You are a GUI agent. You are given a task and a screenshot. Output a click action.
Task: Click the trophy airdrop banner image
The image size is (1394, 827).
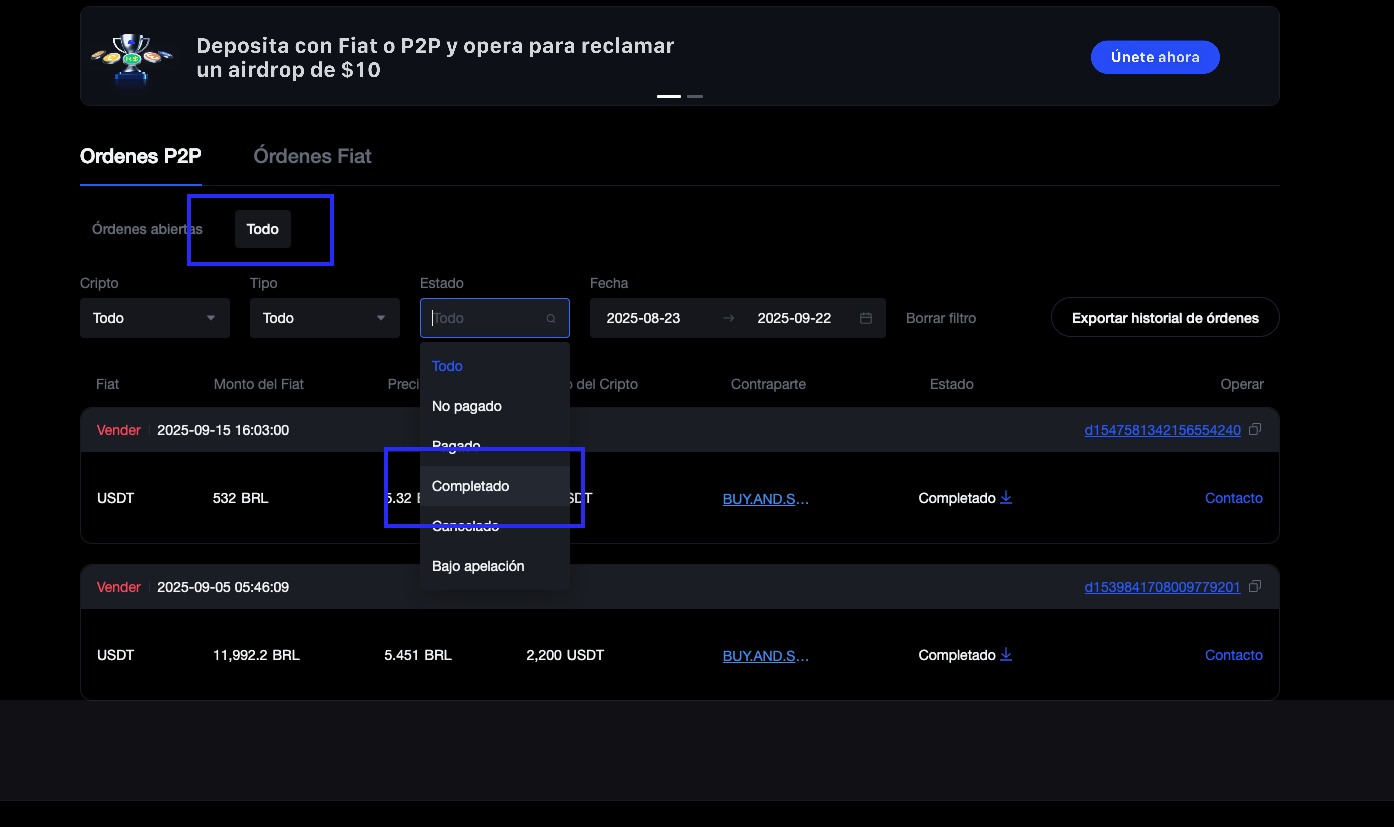(x=132, y=57)
